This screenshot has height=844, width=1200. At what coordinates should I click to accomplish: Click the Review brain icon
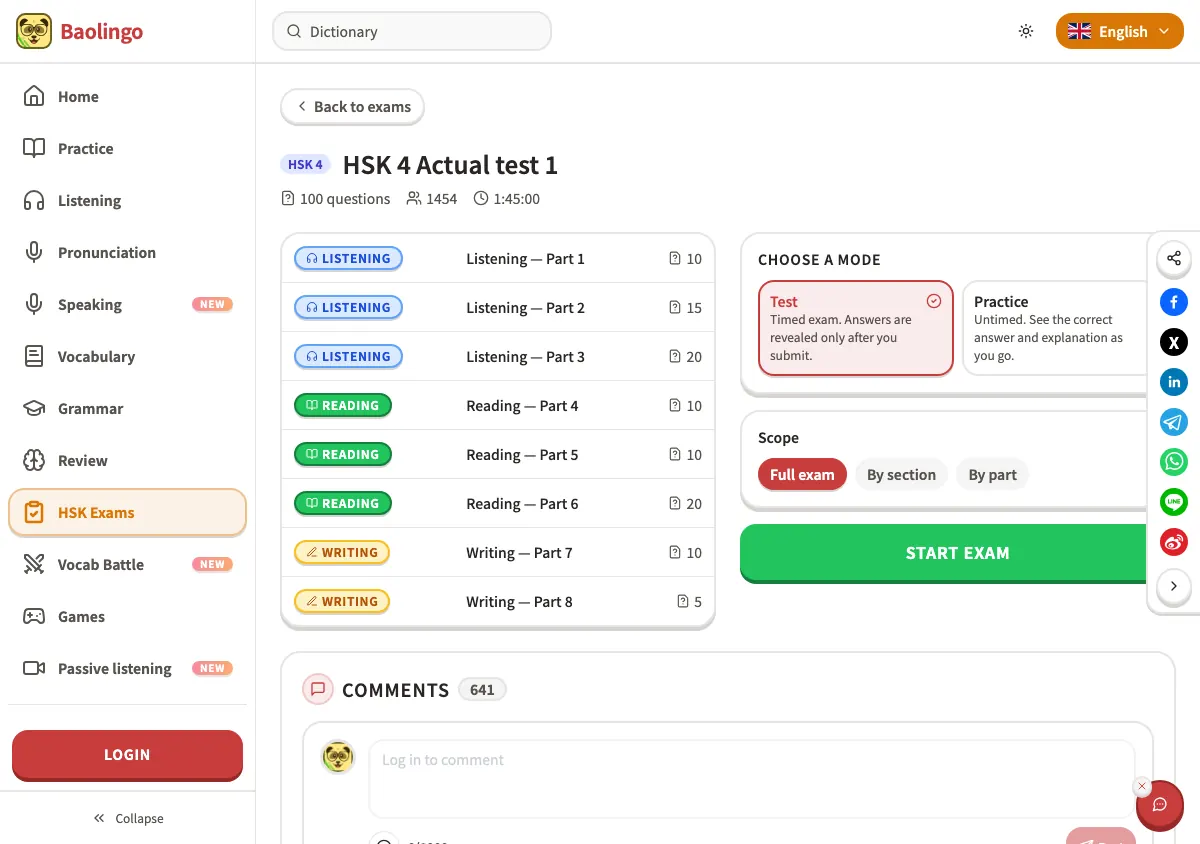pyautogui.click(x=34, y=460)
